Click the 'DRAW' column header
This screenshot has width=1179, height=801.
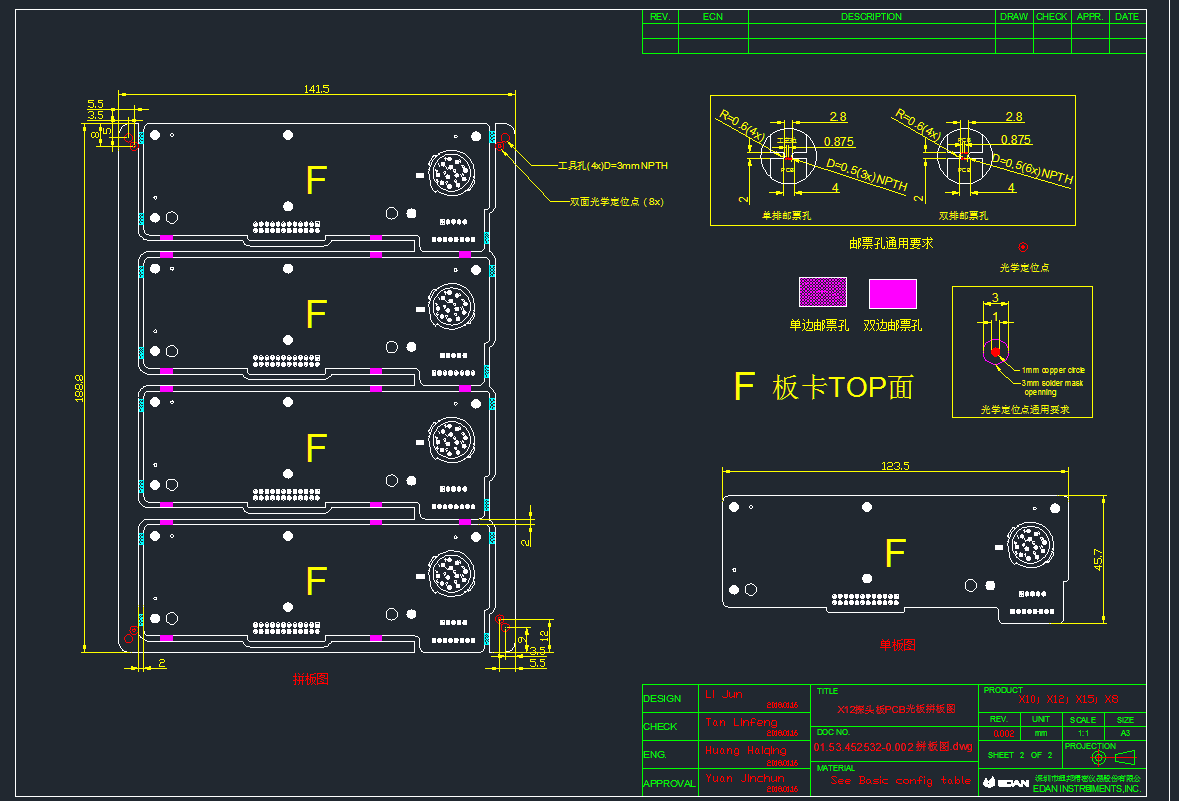(x=1013, y=17)
